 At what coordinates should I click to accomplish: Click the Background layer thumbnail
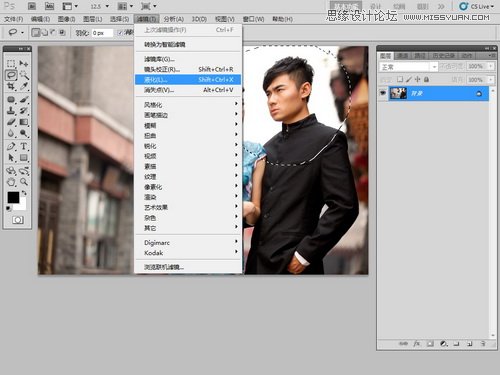[398, 93]
